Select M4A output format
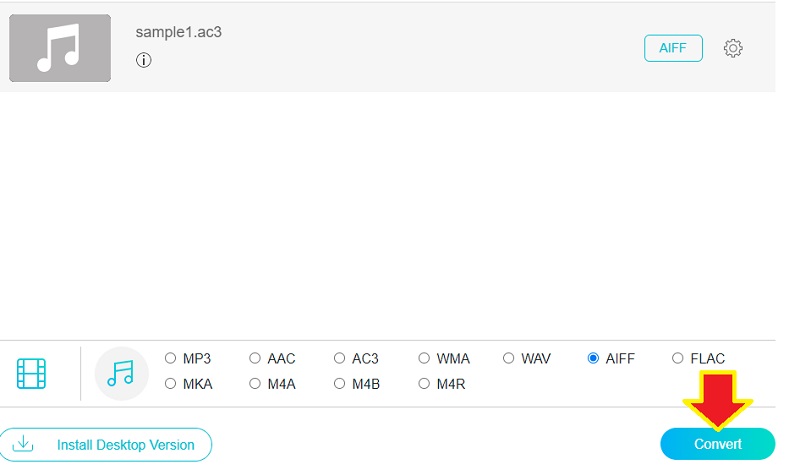This screenshot has height=470, width=800. (x=255, y=383)
